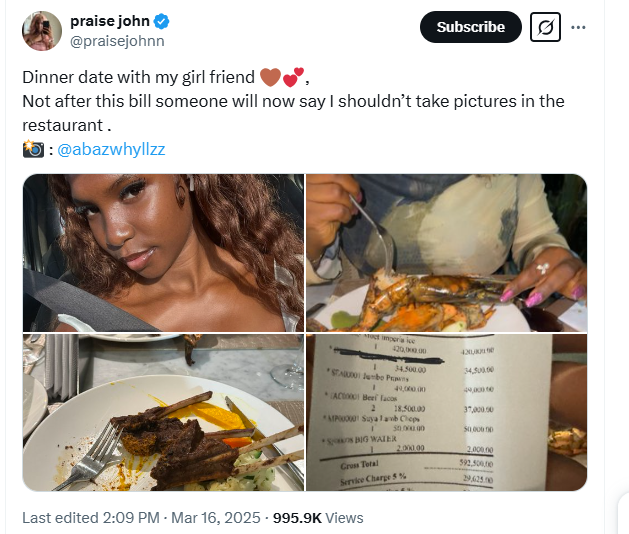
Task: Open the selfie photo of the woman
Action: (x=163, y=252)
